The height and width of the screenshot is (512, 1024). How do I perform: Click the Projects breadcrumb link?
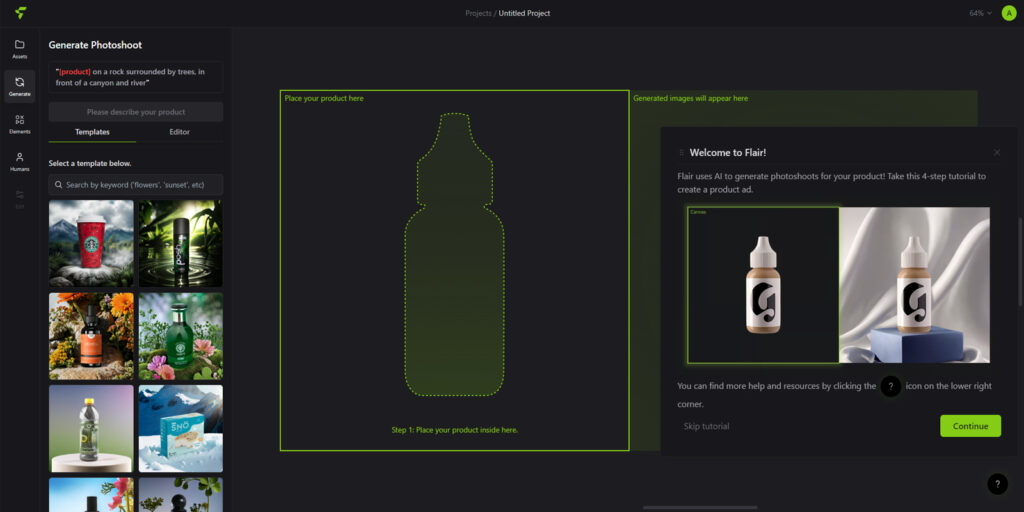[479, 13]
